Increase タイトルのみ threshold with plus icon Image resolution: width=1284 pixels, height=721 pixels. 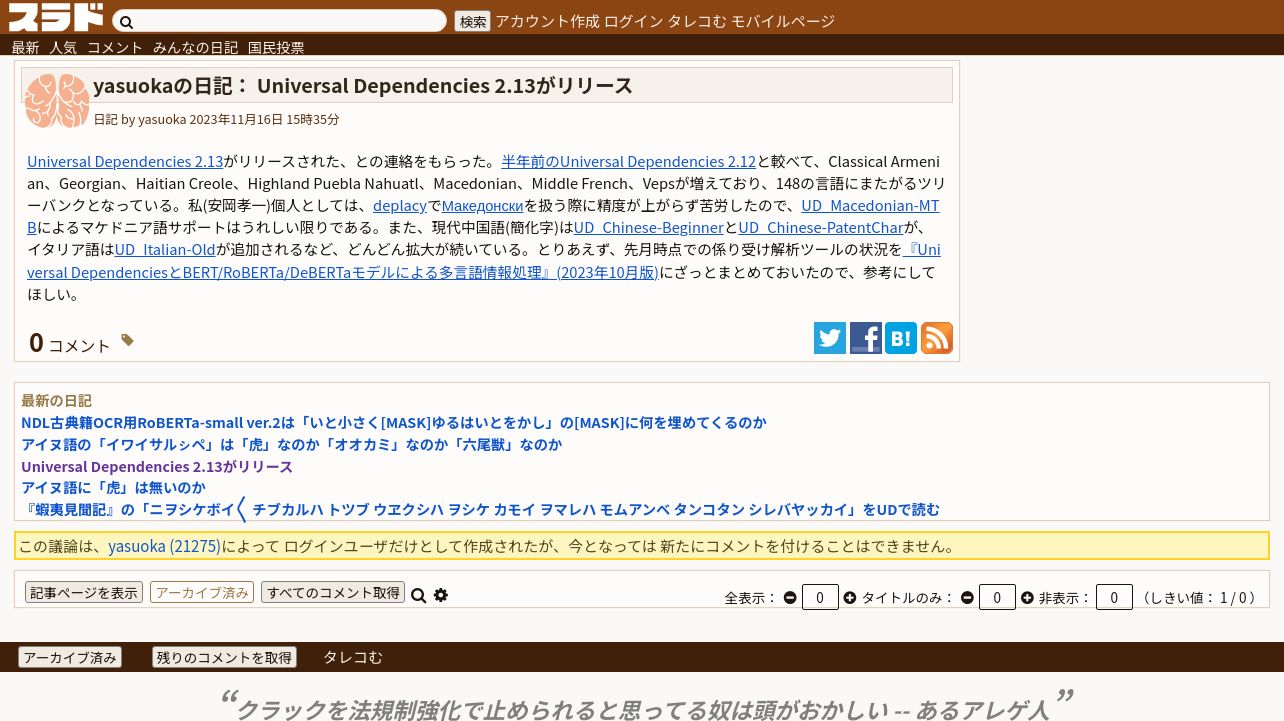(1027, 597)
